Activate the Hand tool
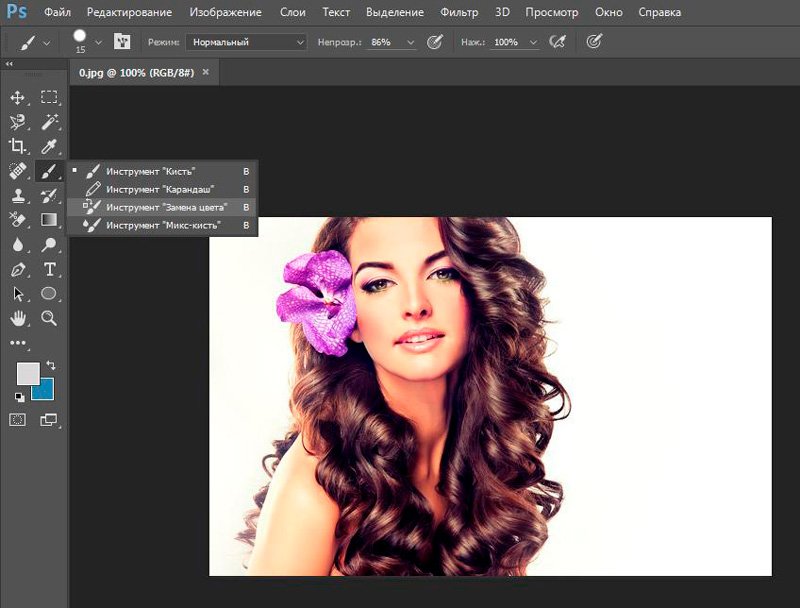The width and height of the screenshot is (800, 608). click(x=17, y=318)
